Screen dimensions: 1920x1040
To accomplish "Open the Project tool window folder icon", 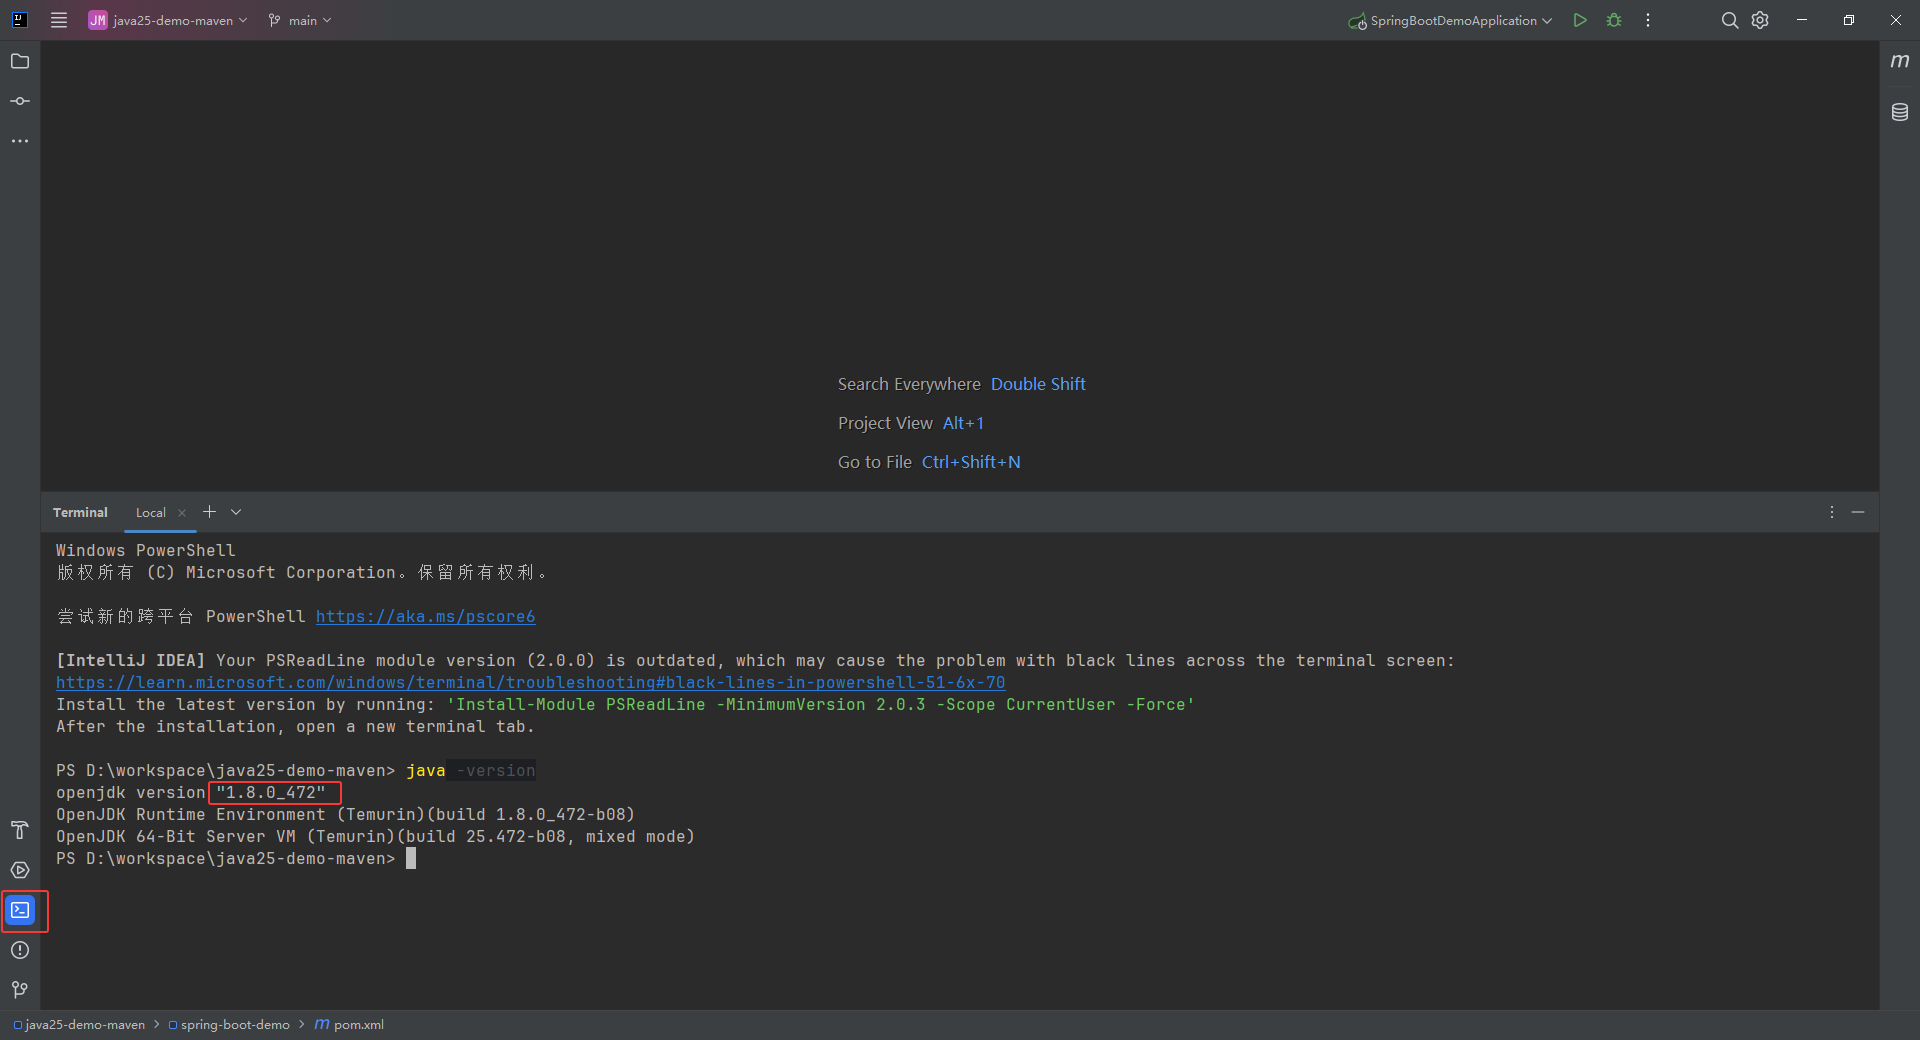I will click(x=20, y=61).
